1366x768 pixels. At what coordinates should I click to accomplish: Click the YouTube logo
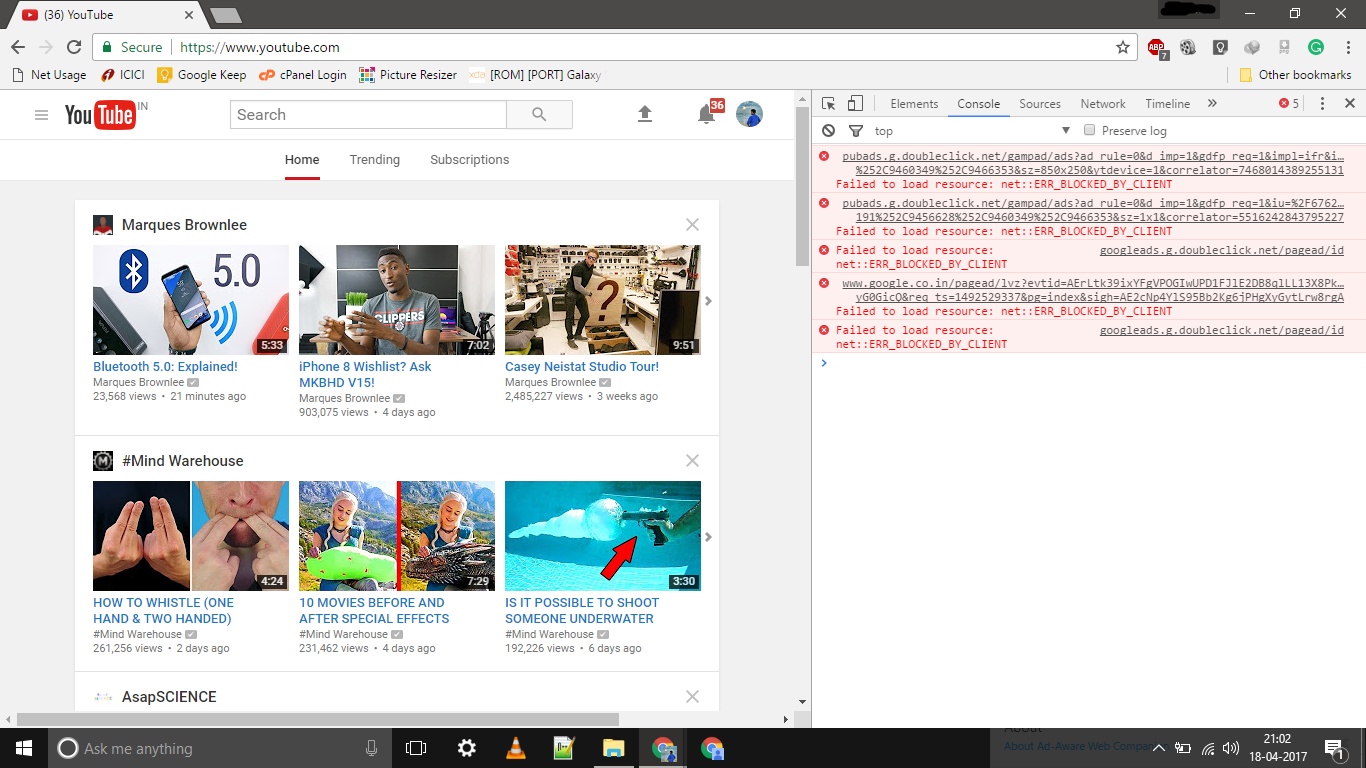[99, 115]
